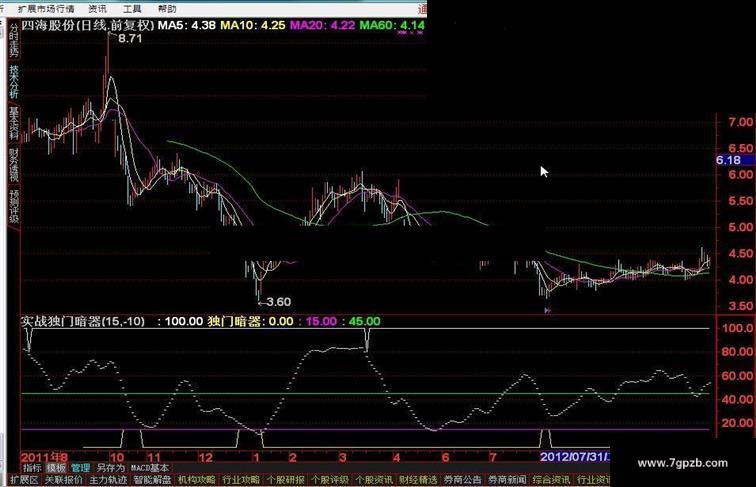Open the 工具 menu

coord(132,9)
